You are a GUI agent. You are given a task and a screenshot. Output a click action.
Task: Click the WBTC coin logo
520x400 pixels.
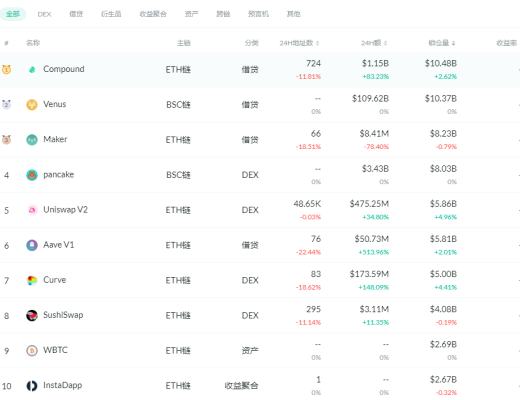coord(32,351)
